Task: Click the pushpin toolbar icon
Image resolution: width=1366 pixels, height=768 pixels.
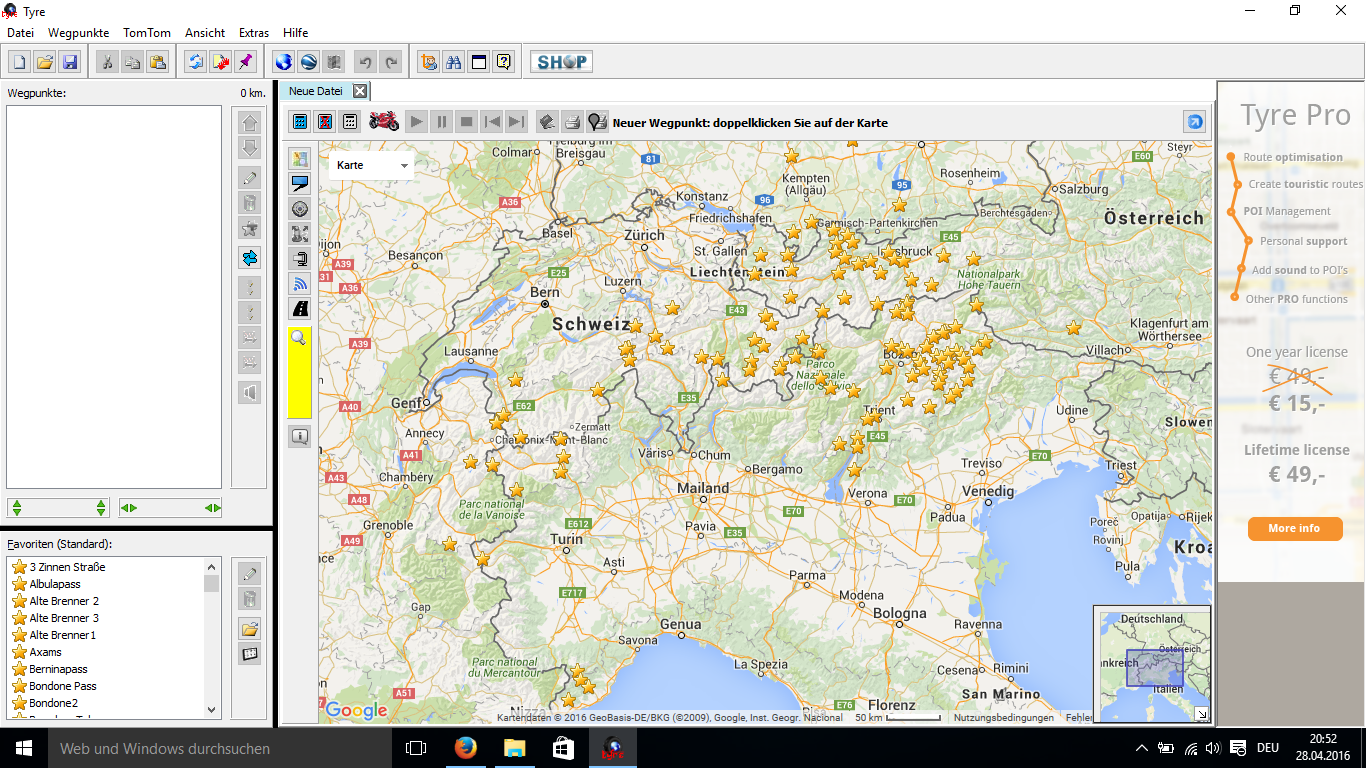Action: (245, 62)
